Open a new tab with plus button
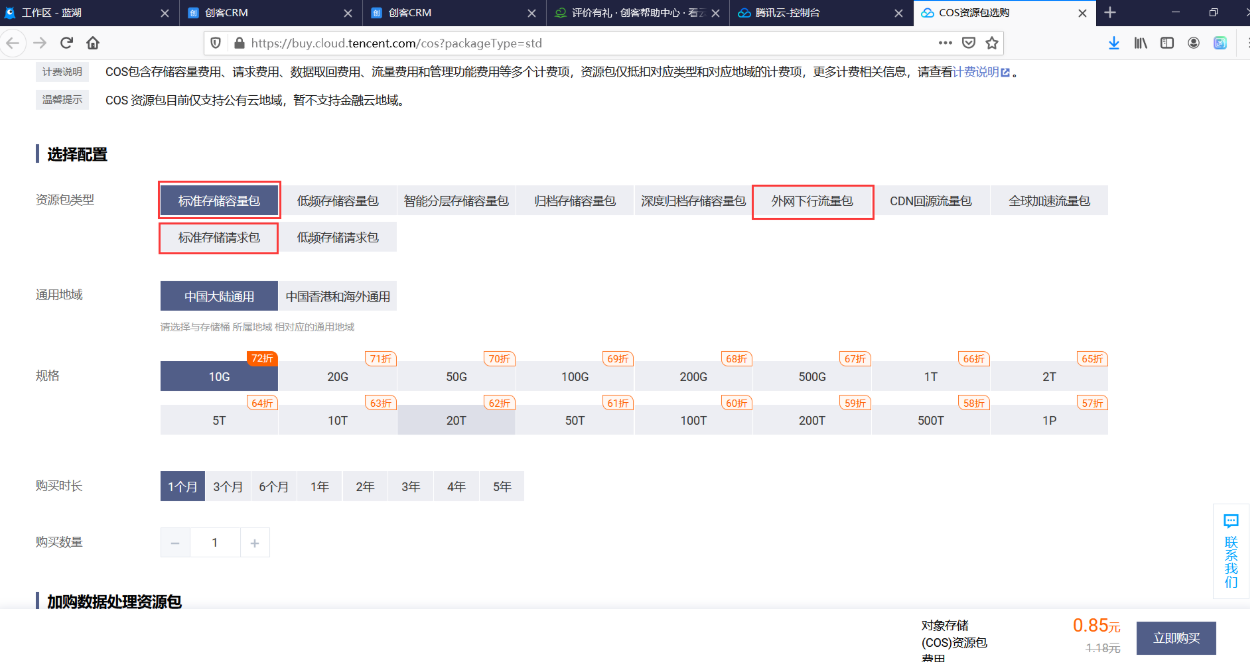This screenshot has height=662, width=1250. tap(1109, 13)
